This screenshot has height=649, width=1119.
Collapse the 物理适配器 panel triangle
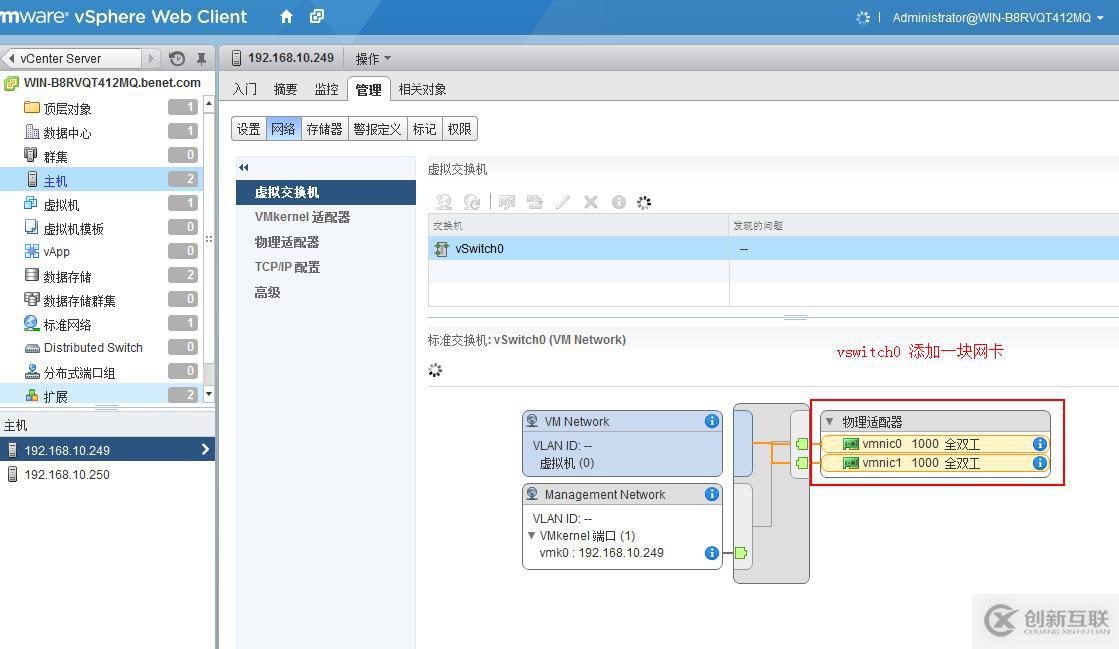pyautogui.click(x=829, y=421)
